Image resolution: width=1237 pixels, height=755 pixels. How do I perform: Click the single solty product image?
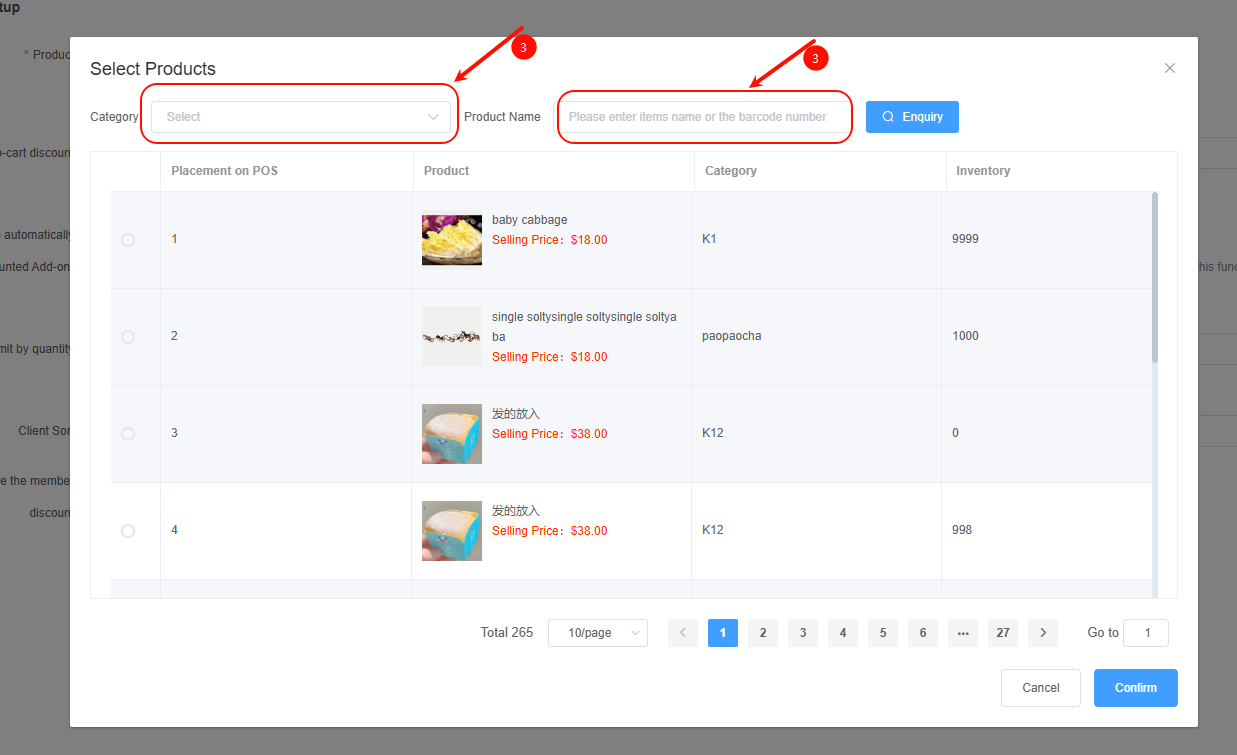pyautogui.click(x=452, y=337)
